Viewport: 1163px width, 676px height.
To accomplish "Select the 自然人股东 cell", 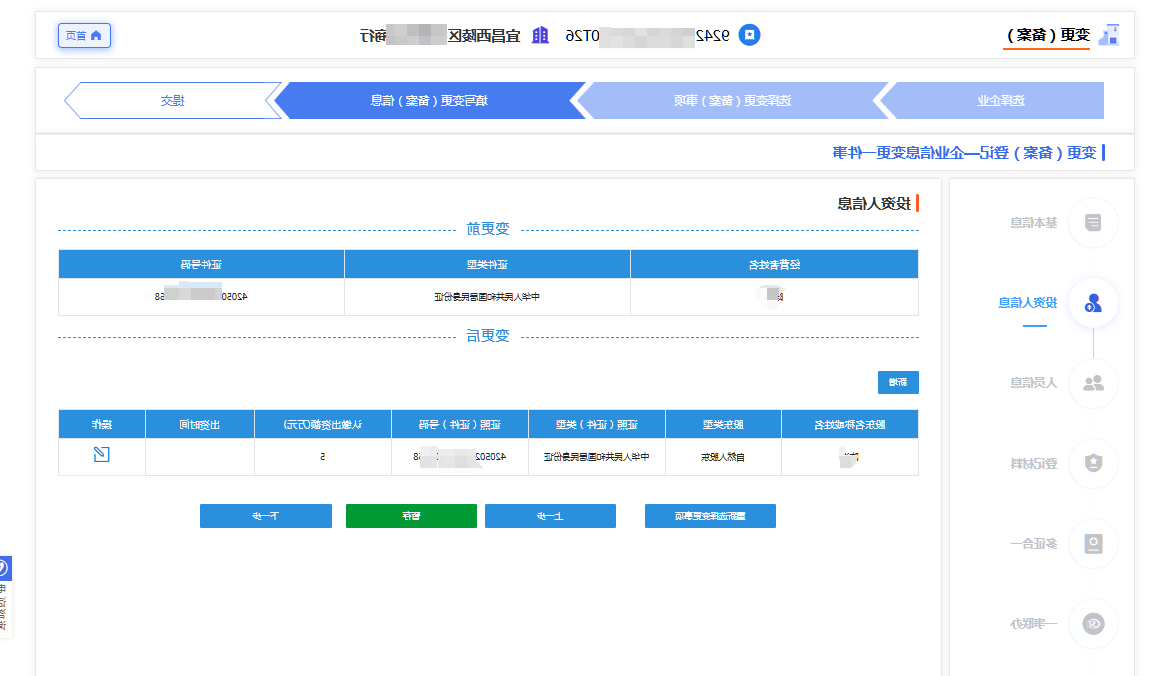I will (x=723, y=457).
